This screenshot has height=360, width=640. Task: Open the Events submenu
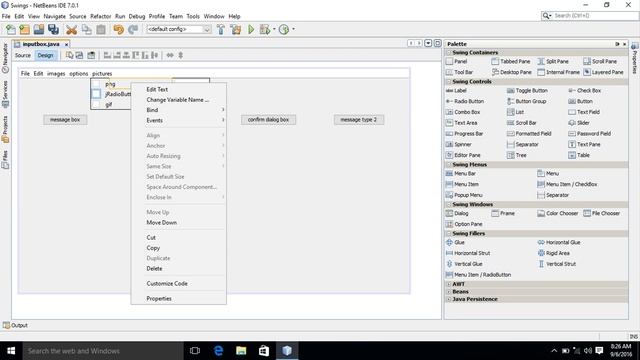click(x=179, y=120)
